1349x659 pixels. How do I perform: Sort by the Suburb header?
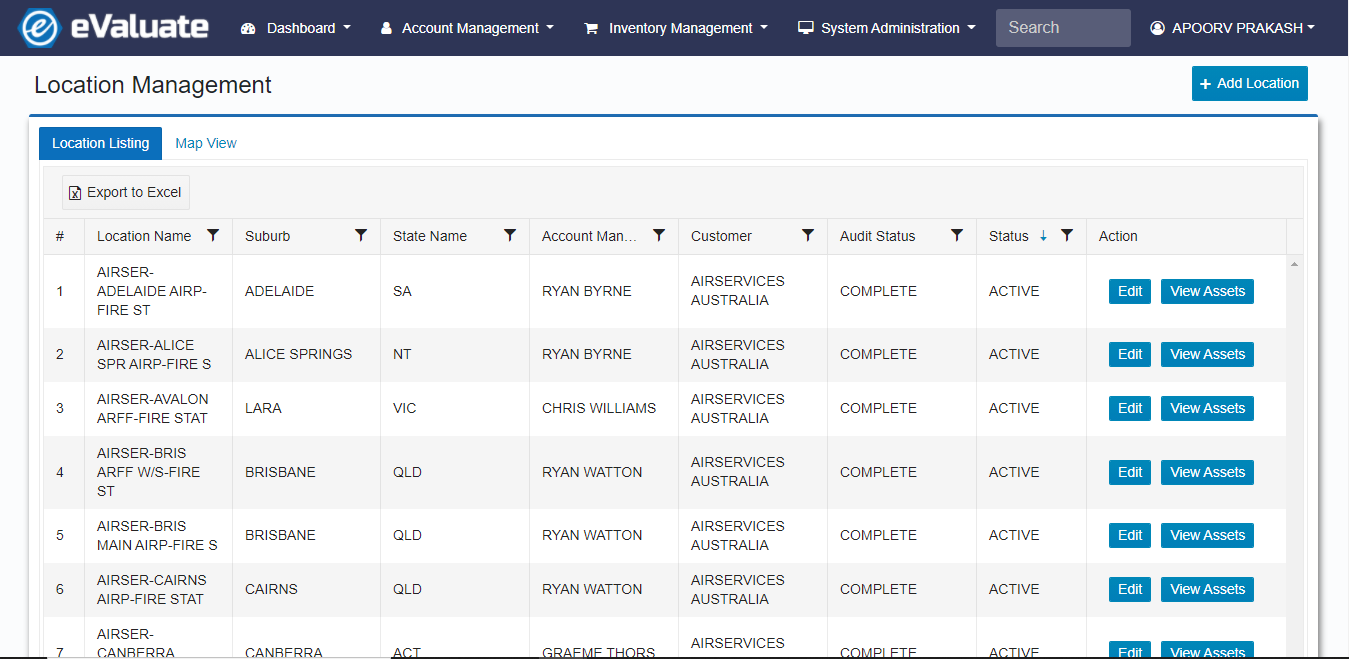click(267, 236)
